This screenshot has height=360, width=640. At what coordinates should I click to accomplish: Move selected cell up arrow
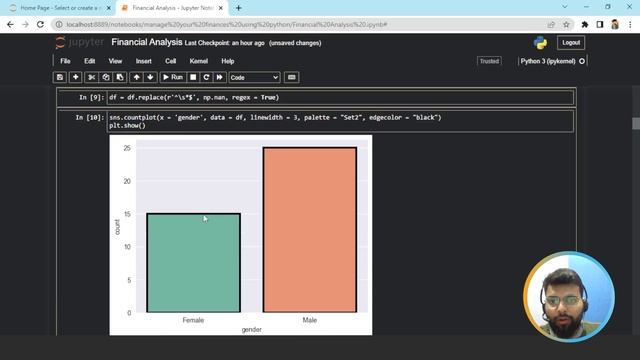coord(136,77)
